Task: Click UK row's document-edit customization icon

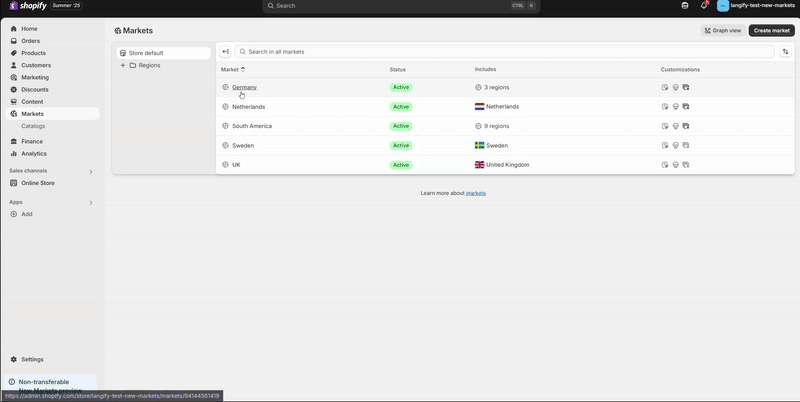Action: tap(665, 165)
